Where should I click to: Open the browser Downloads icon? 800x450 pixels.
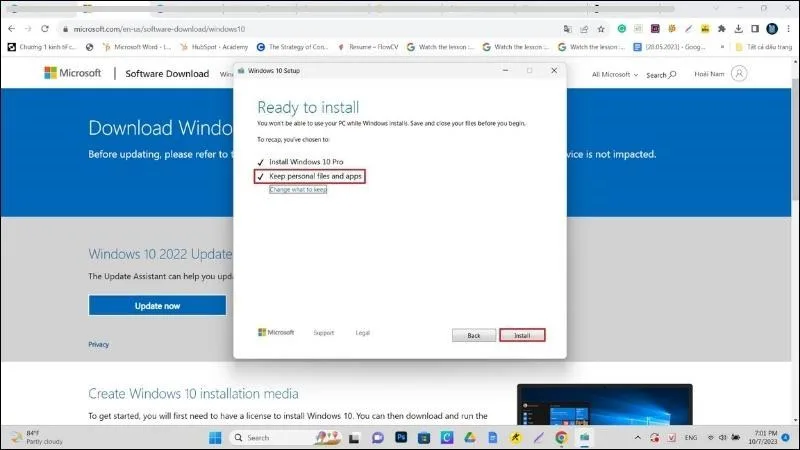click(738, 29)
